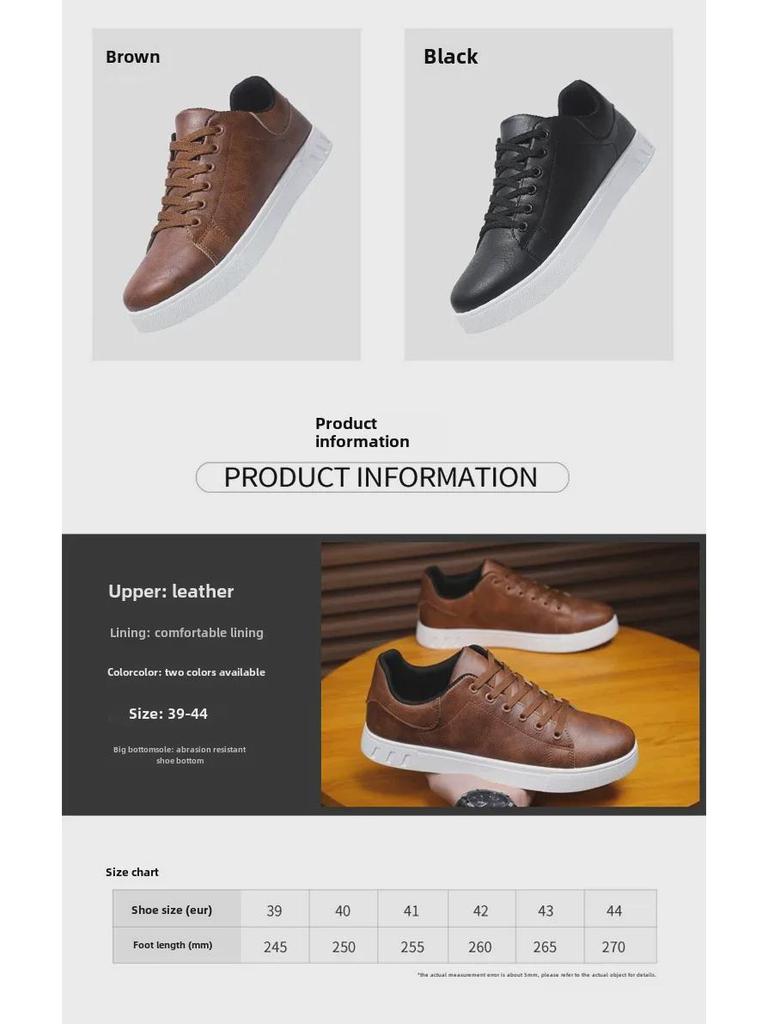The height and width of the screenshot is (1024, 768).
Task: Click the brown shoes on table photo
Action: pos(510,675)
